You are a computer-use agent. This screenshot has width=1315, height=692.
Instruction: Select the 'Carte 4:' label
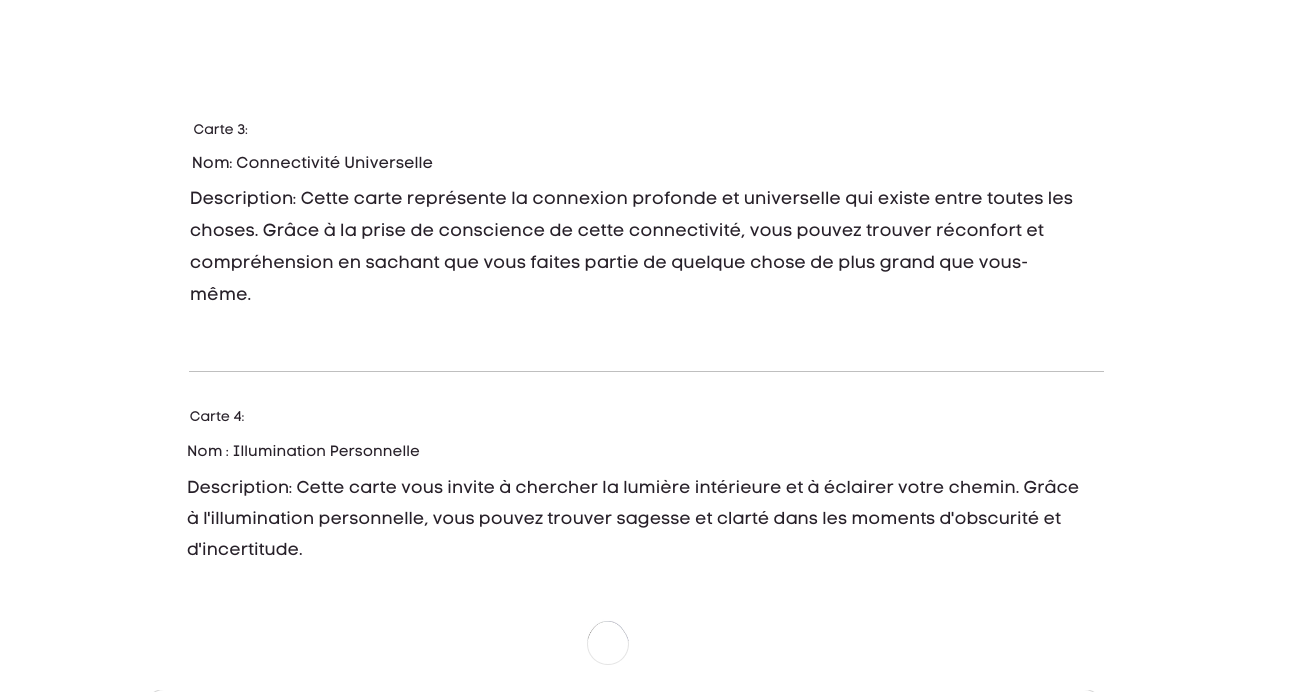click(x=217, y=417)
